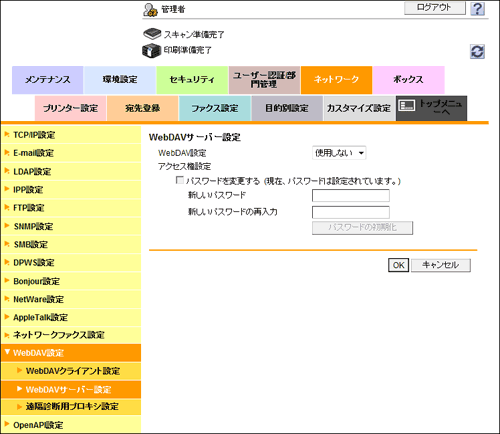Switch to the ボックス tab
This screenshot has width=500, height=434.
[x=408, y=80]
